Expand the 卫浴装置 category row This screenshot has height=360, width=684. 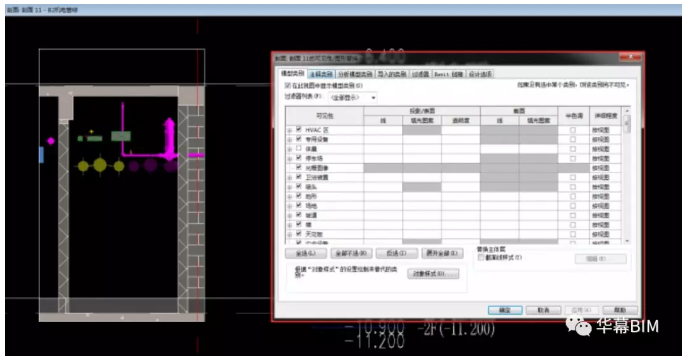[290, 178]
